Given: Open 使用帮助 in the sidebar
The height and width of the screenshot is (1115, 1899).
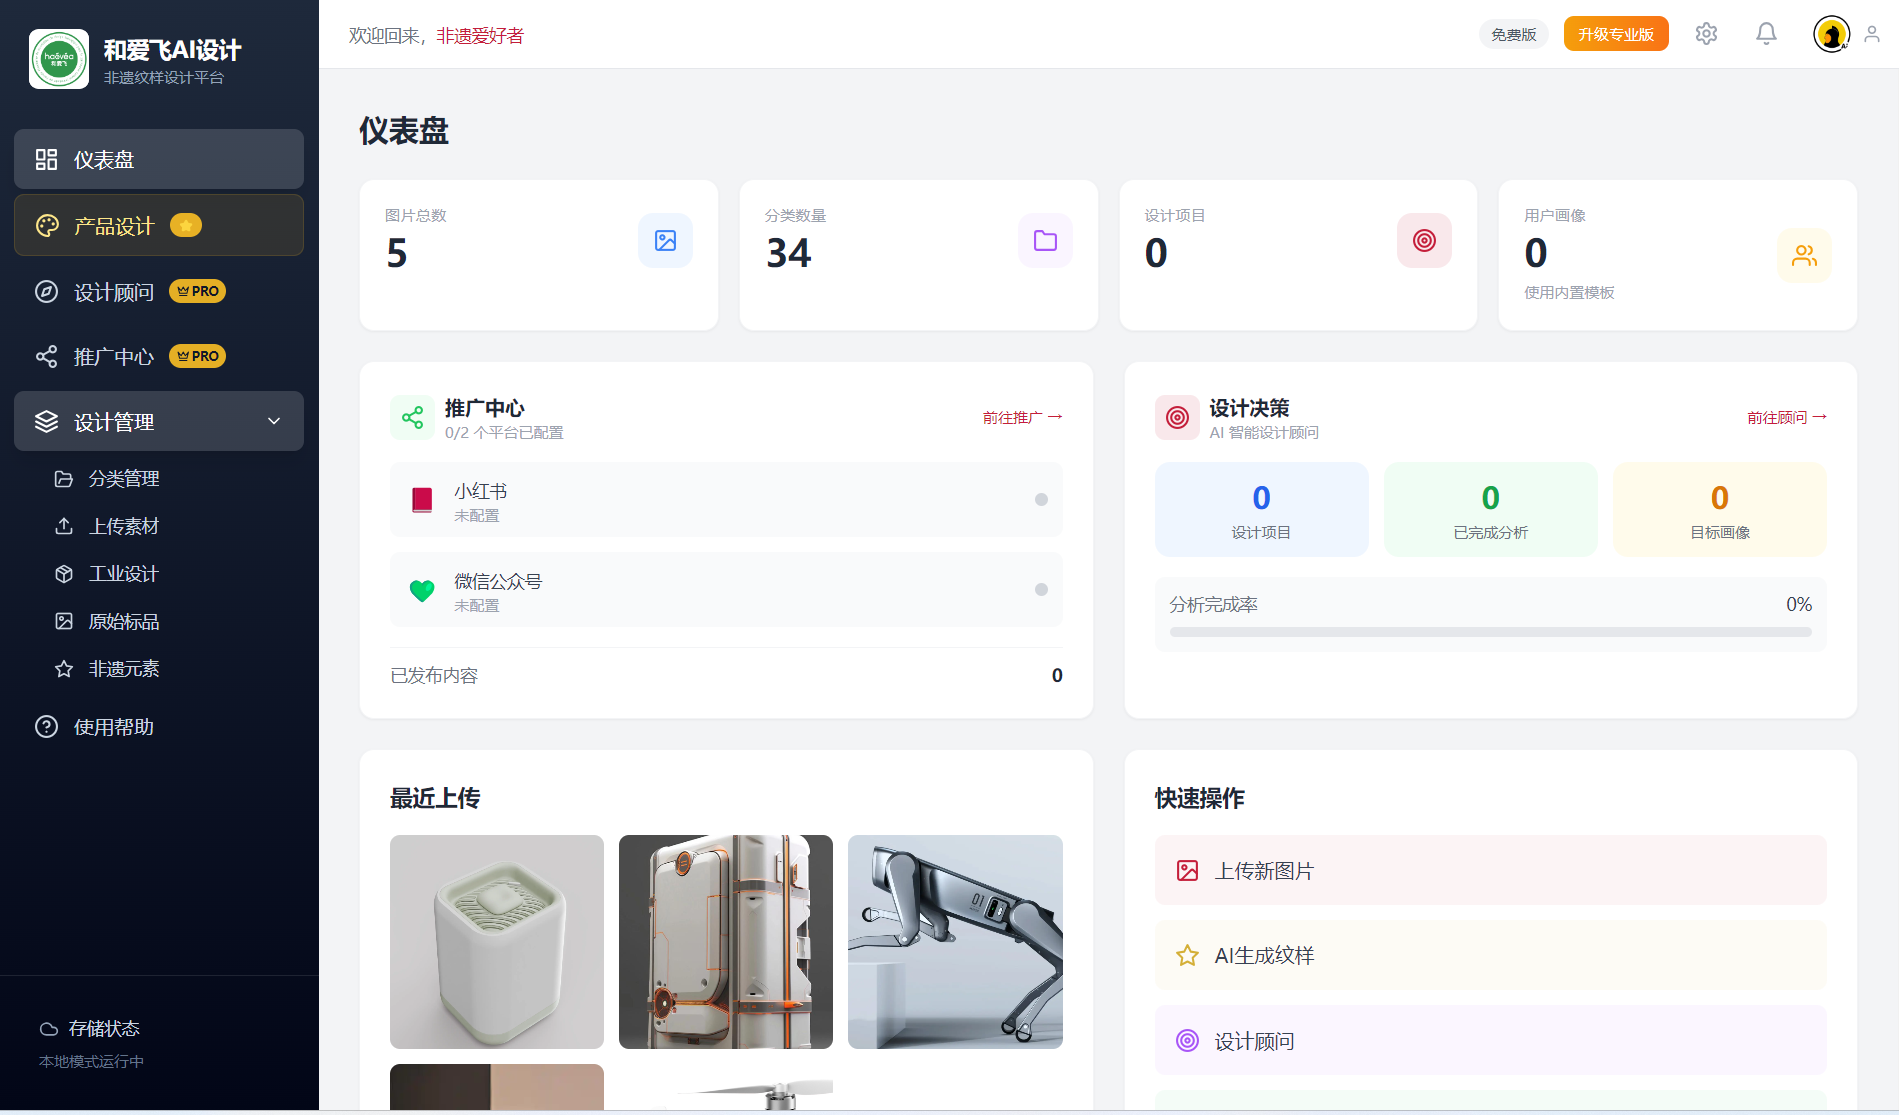Looking at the screenshot, I should point(159,727).
